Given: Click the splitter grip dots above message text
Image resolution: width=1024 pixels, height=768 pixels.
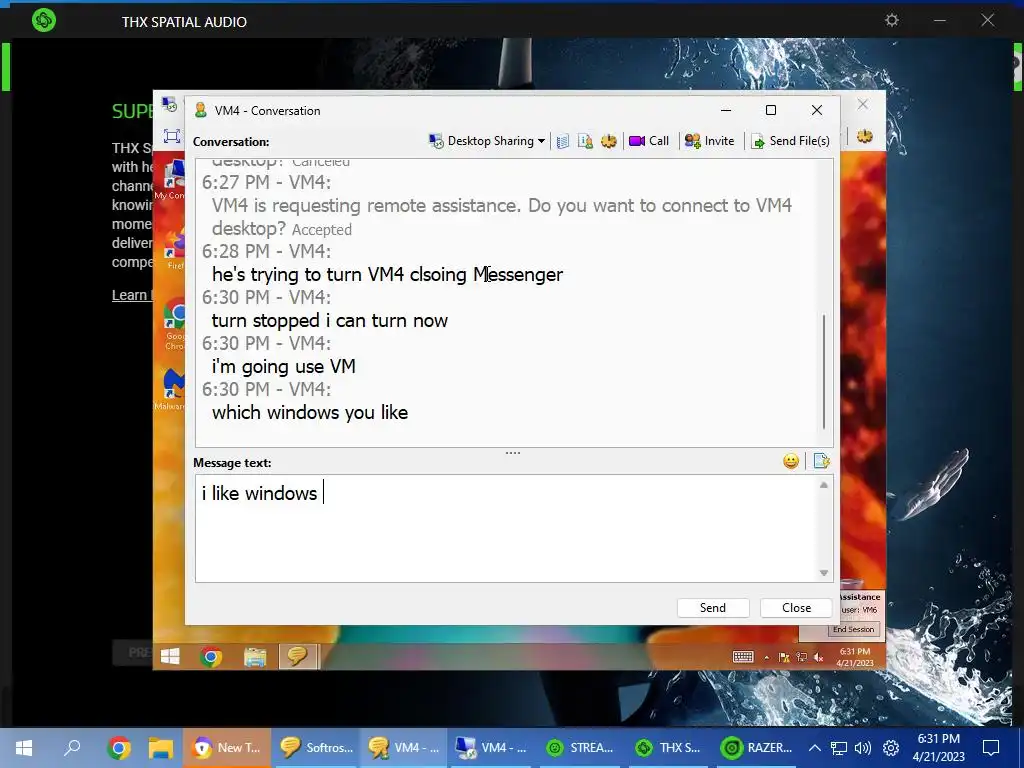Looking at the screenshot, I should pos(513,453).
